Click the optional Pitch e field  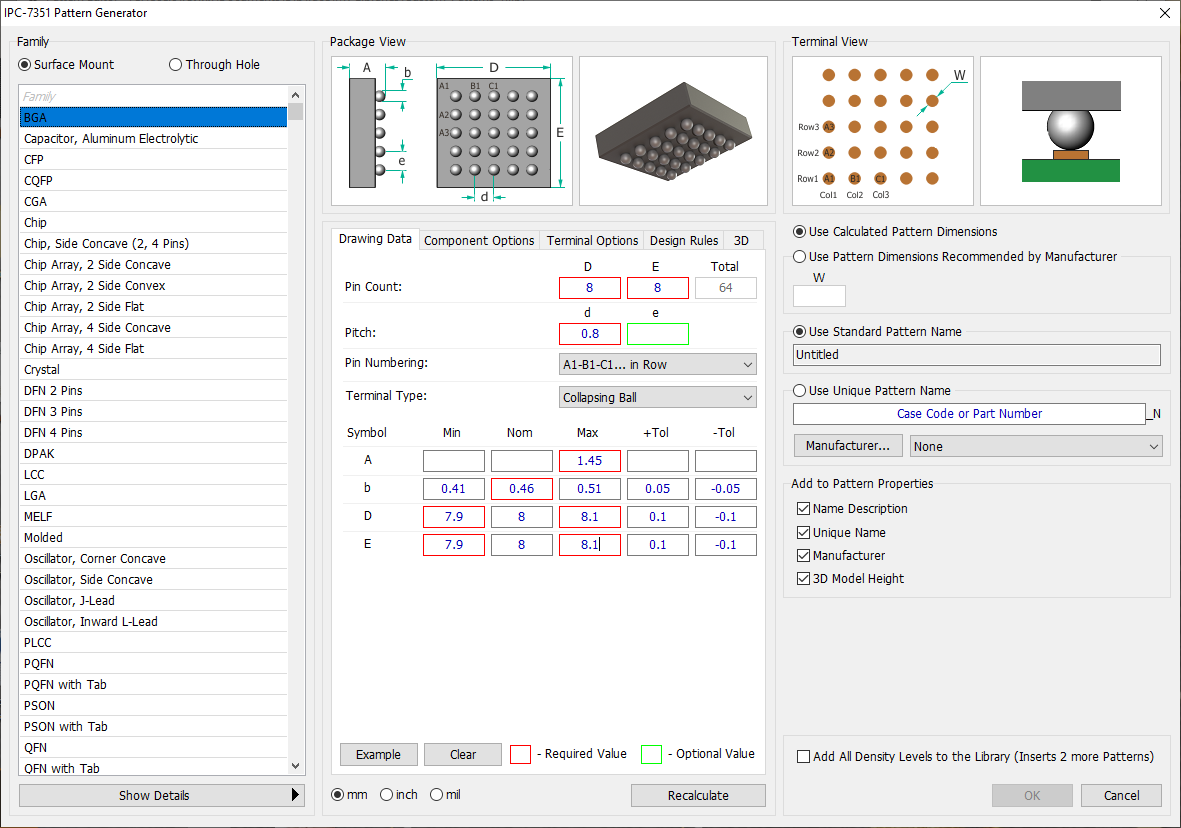tap(658, 334)
